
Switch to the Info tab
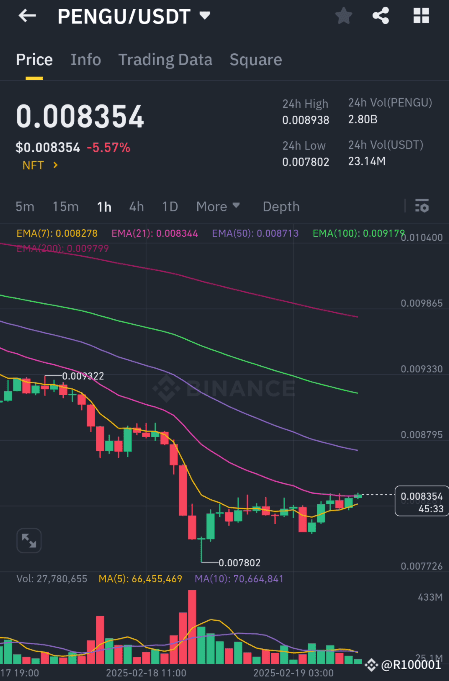click(x=86, y=60)
